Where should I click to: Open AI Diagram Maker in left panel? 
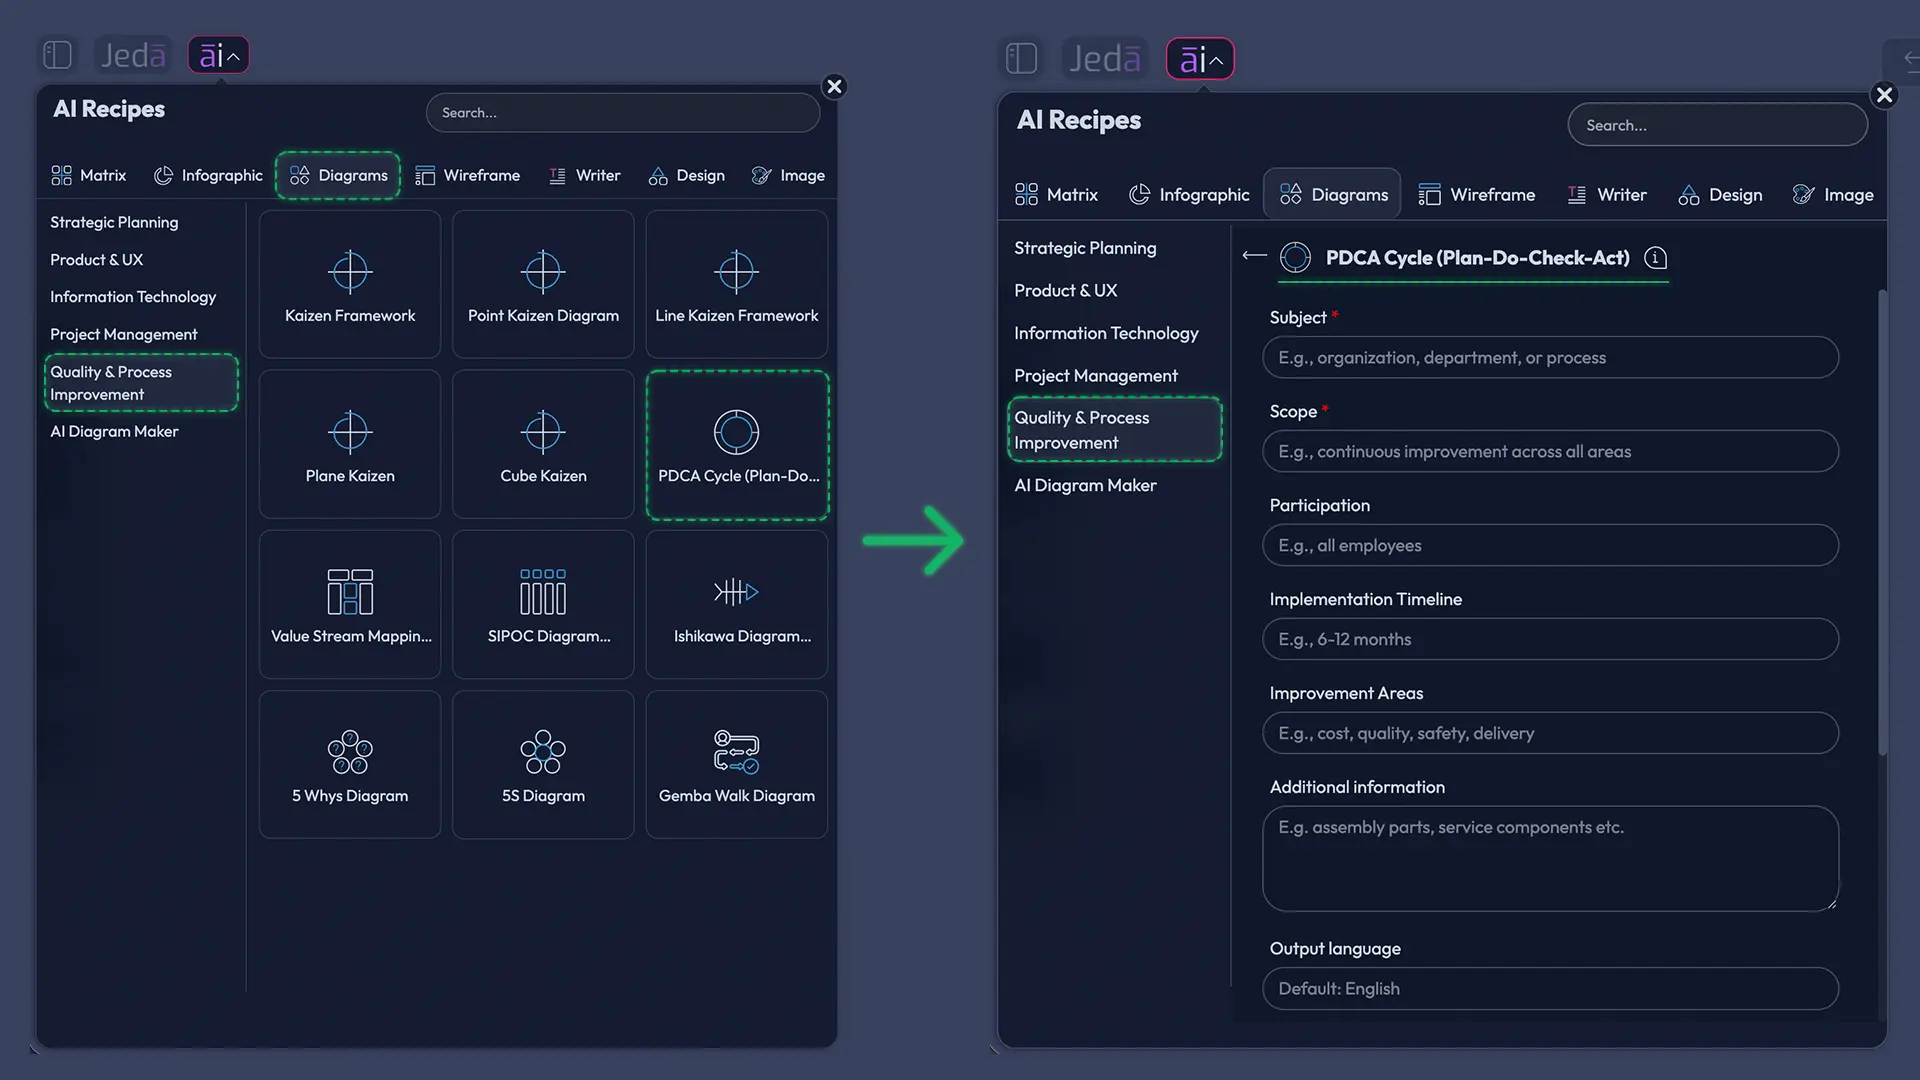114,432
